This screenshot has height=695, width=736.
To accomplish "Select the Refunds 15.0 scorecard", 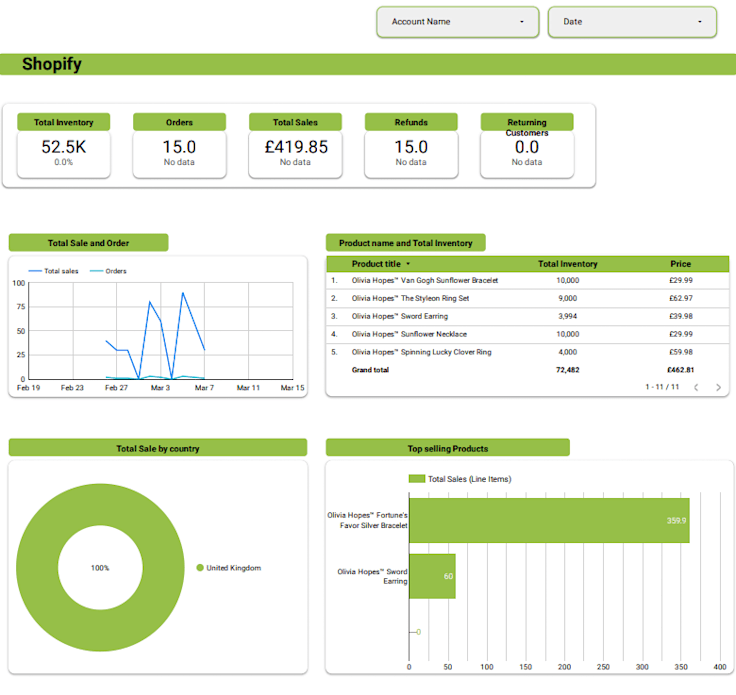I will pyautogui.click(x=411, y=145).
